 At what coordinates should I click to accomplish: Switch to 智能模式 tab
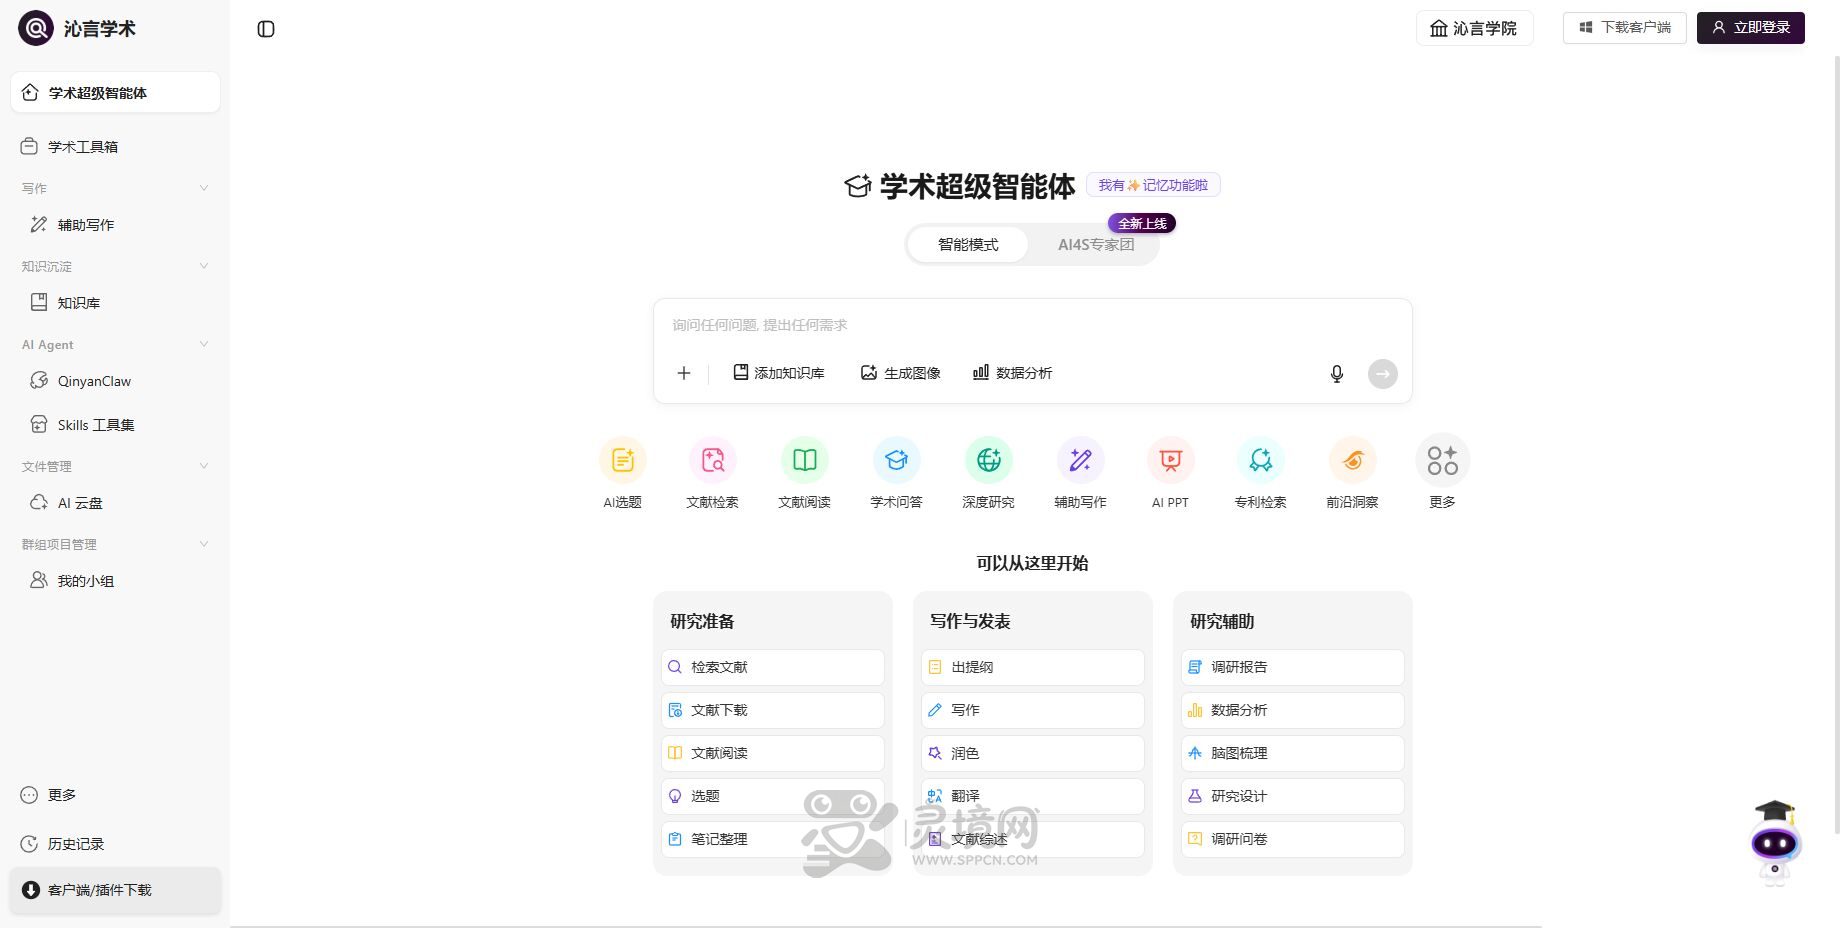coord(968,245)
